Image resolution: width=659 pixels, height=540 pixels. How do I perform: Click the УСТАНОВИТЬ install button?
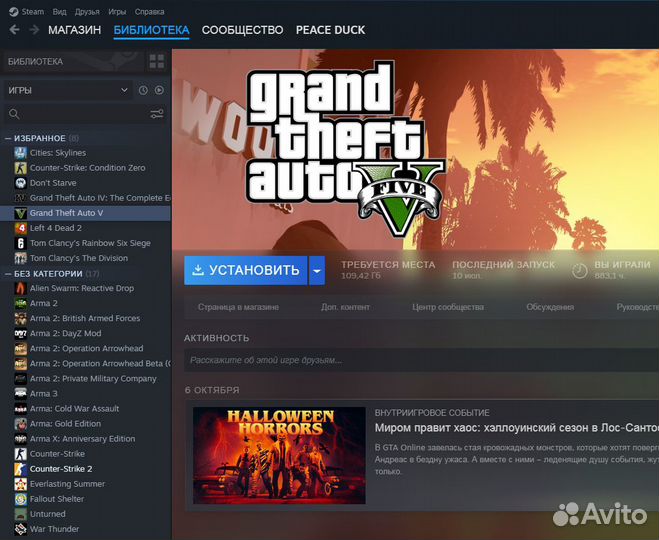246,271
